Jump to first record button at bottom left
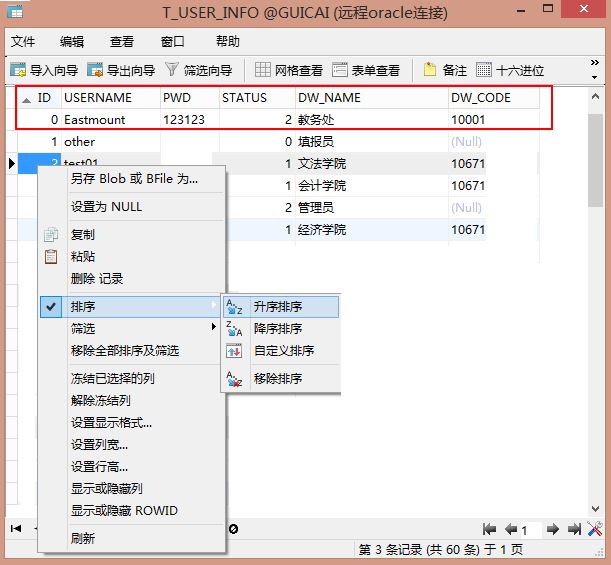The image size is (611, 565). coord(16,528)
